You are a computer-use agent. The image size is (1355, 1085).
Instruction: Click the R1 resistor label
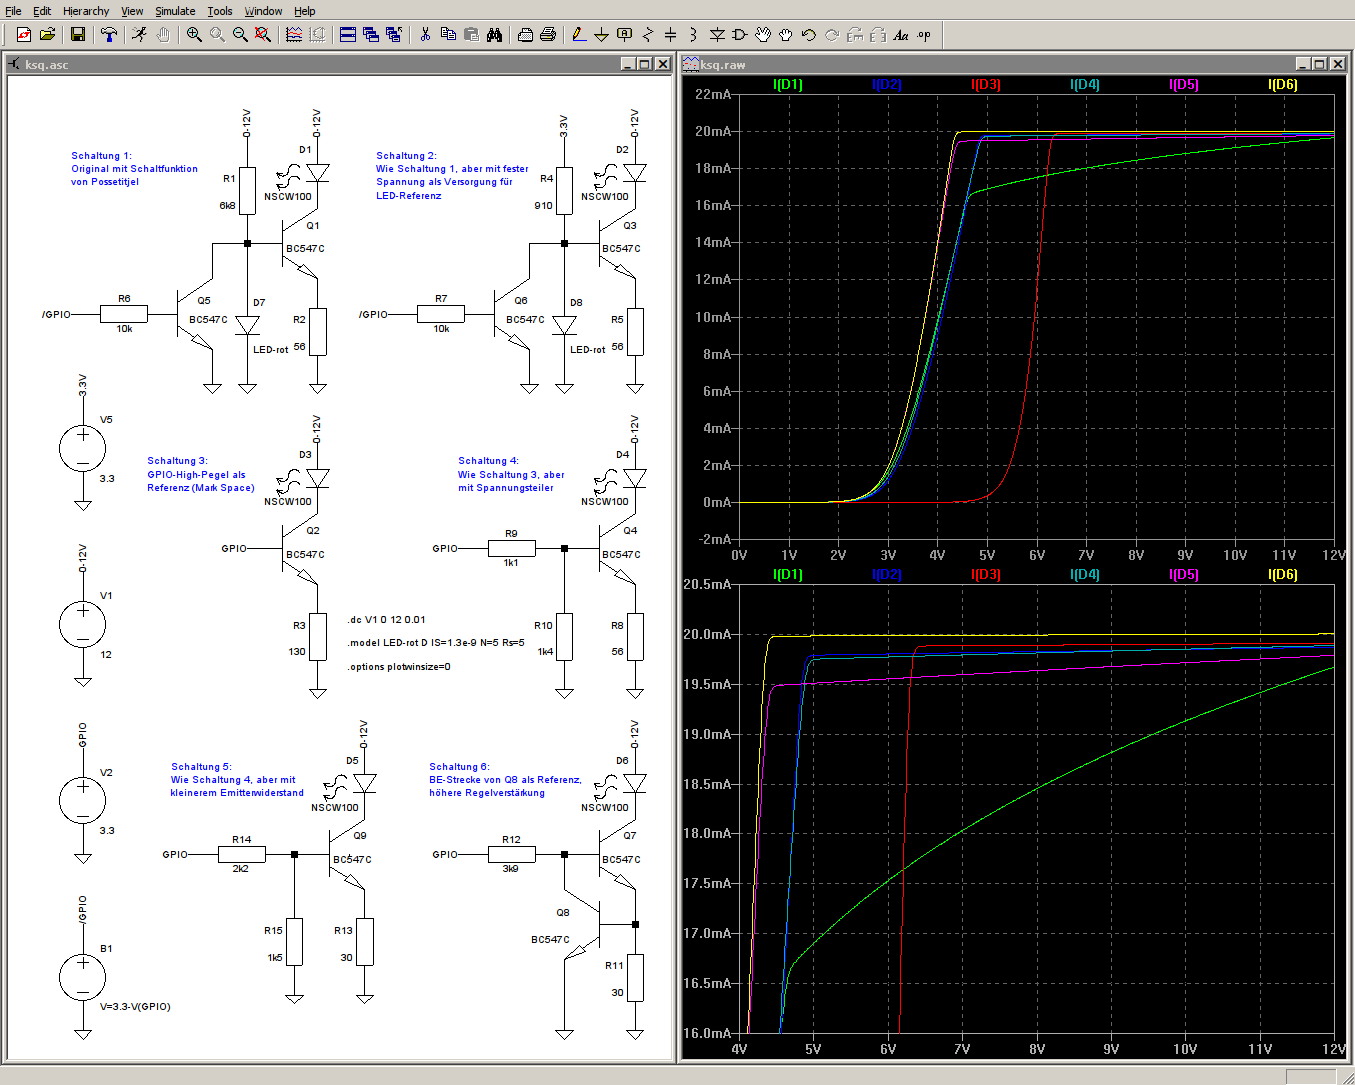[x=229, y=179]
